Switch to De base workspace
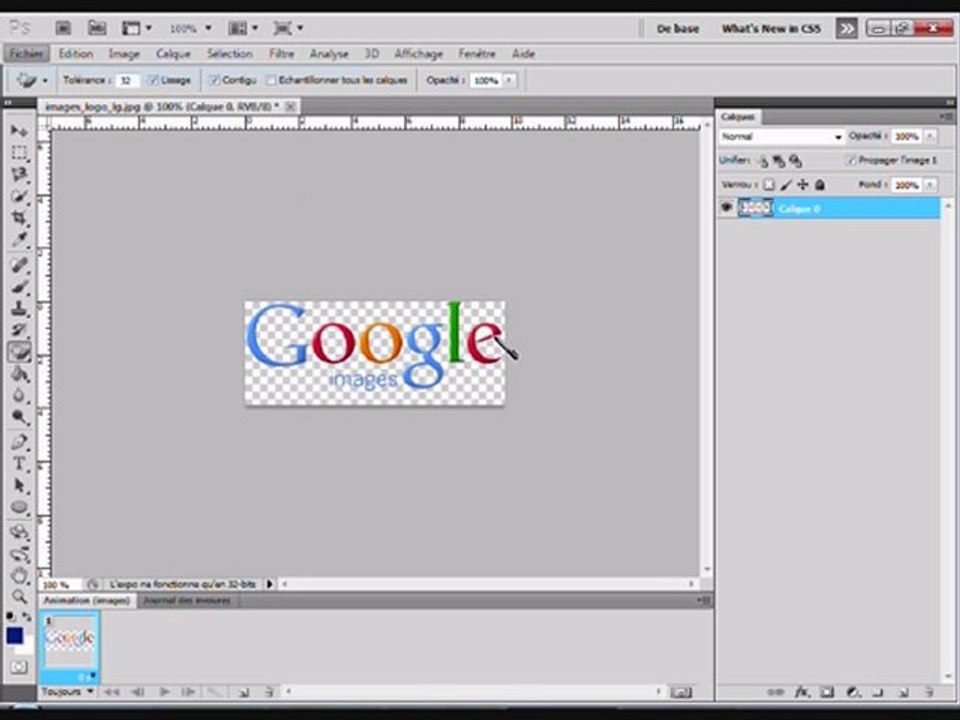The height and width of the screenshot is (720, 960). 677,29
